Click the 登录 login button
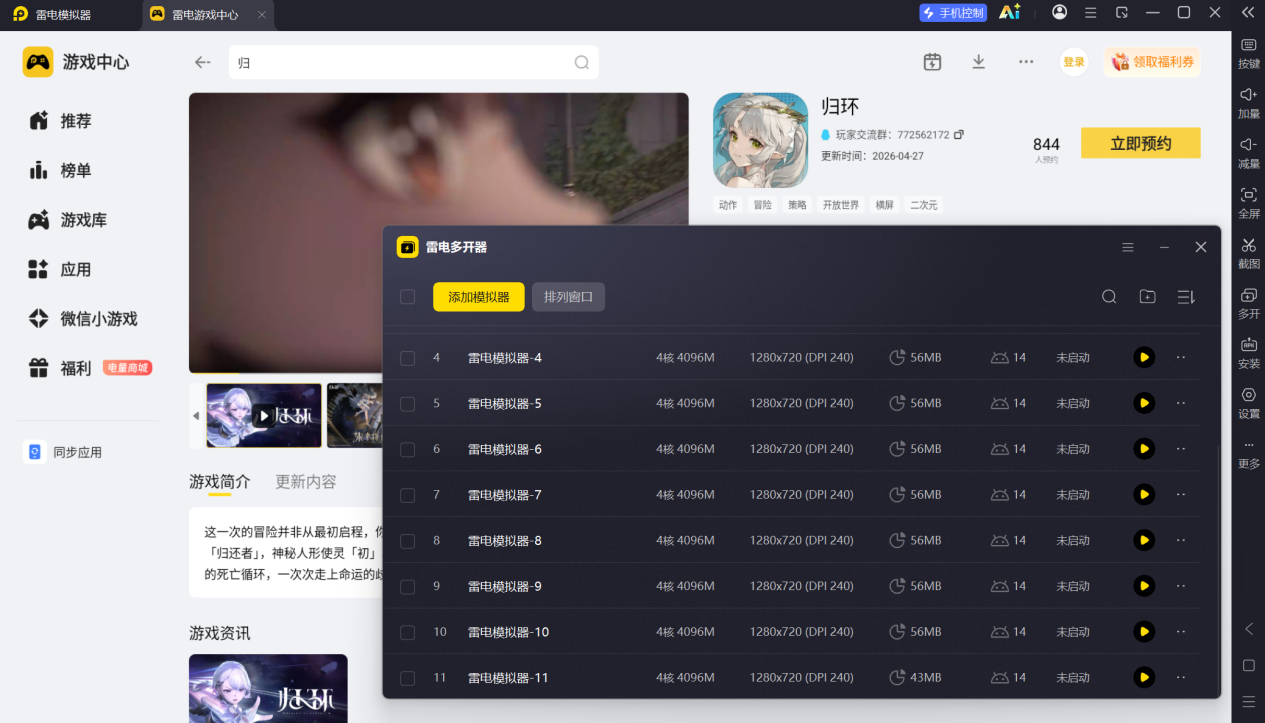 tap(1074, 62)
